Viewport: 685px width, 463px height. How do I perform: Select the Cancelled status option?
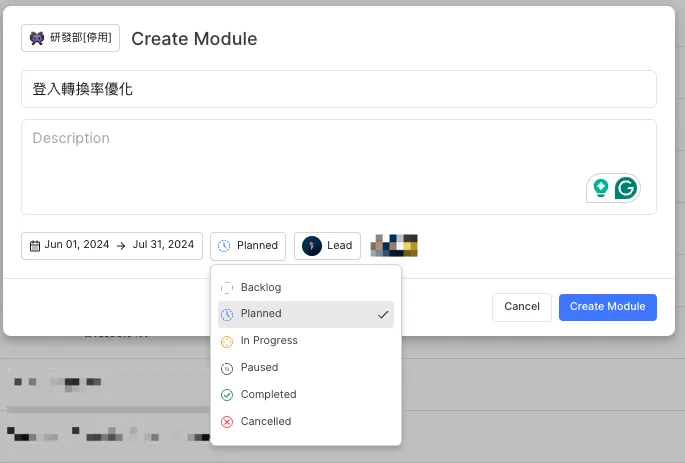(x=266, y=422)
